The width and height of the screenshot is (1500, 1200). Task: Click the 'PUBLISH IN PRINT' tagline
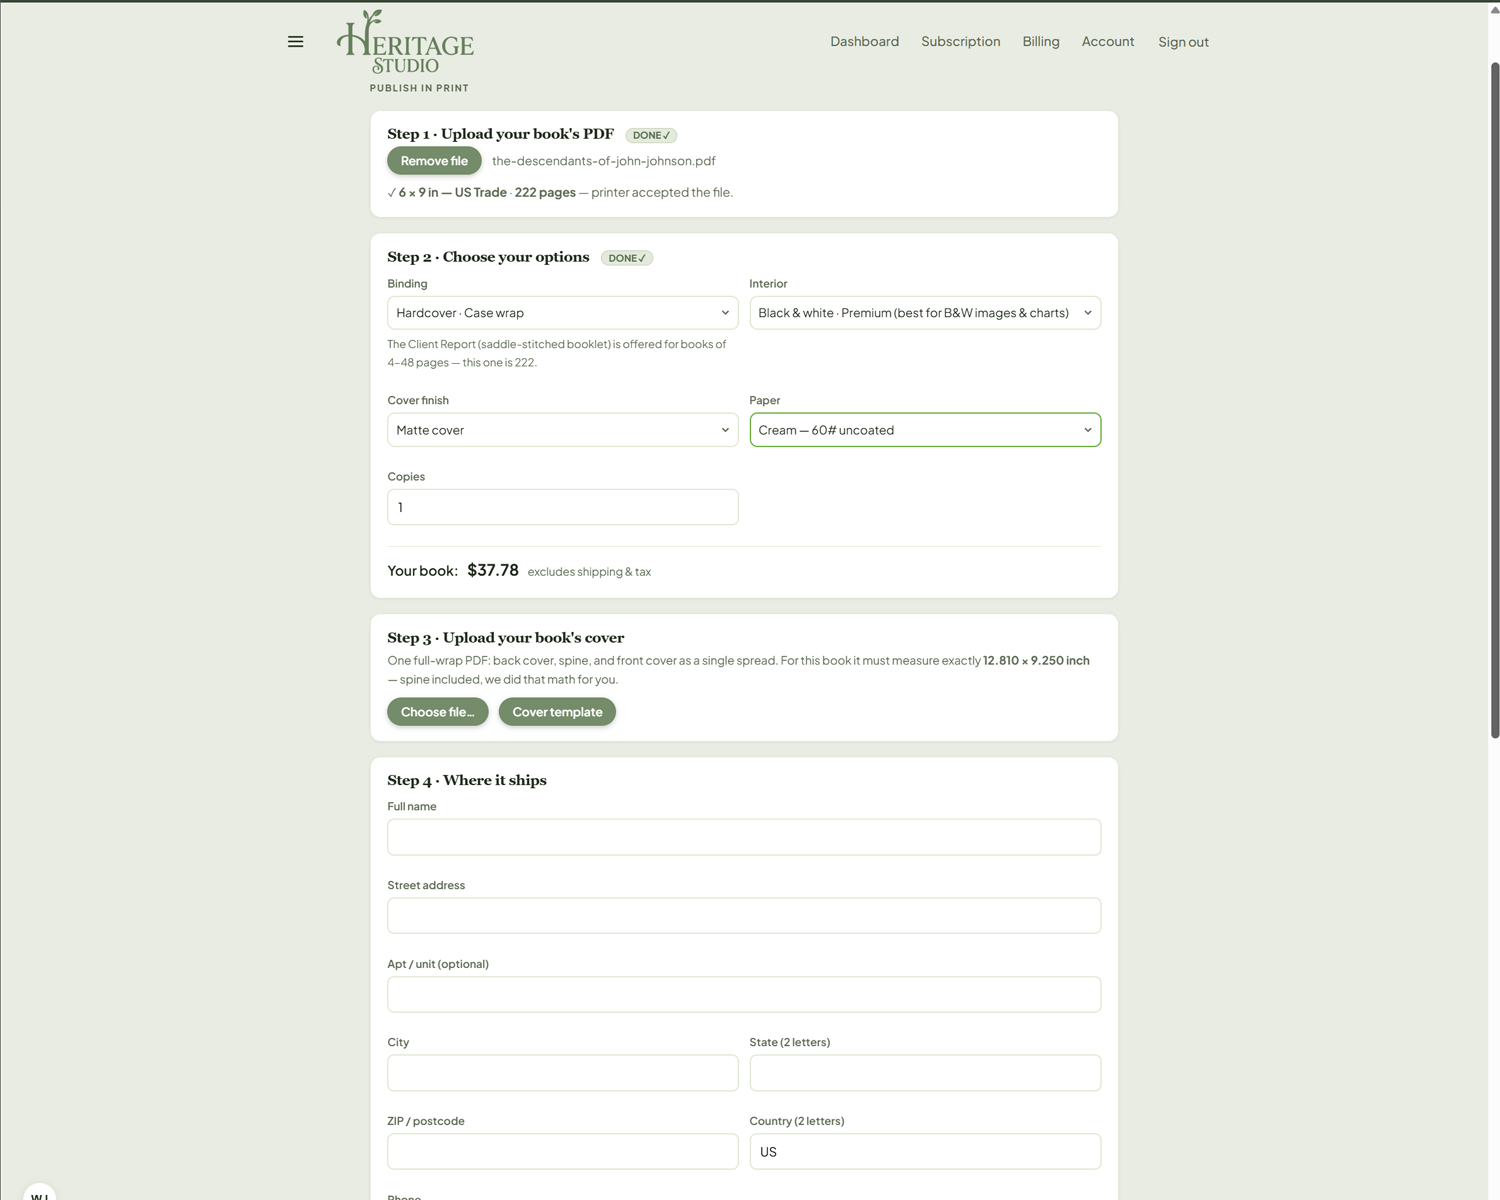coord(419,88)
